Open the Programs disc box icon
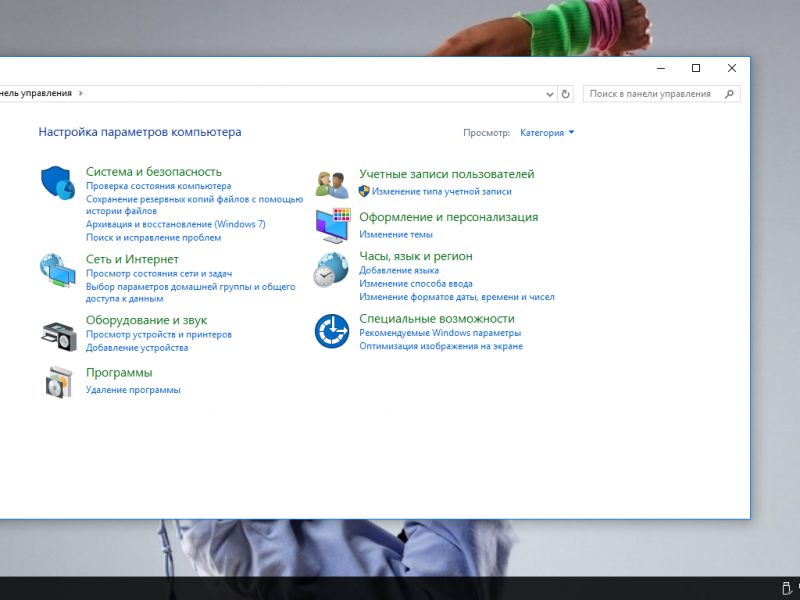The width and height of the screenshot is (800, 600). [x=59, y=382]
